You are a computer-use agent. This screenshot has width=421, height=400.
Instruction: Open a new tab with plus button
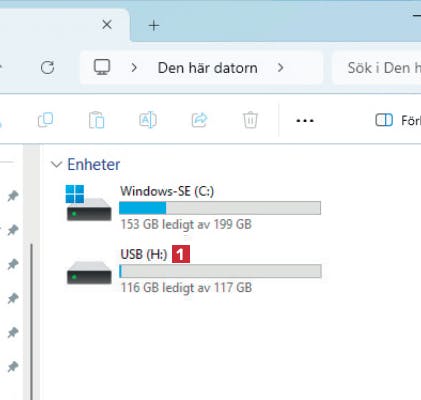pos(154,26)
